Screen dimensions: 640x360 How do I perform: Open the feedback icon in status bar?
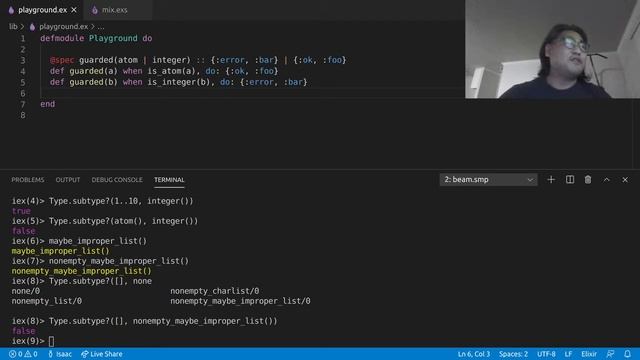(x=610, y=354)
